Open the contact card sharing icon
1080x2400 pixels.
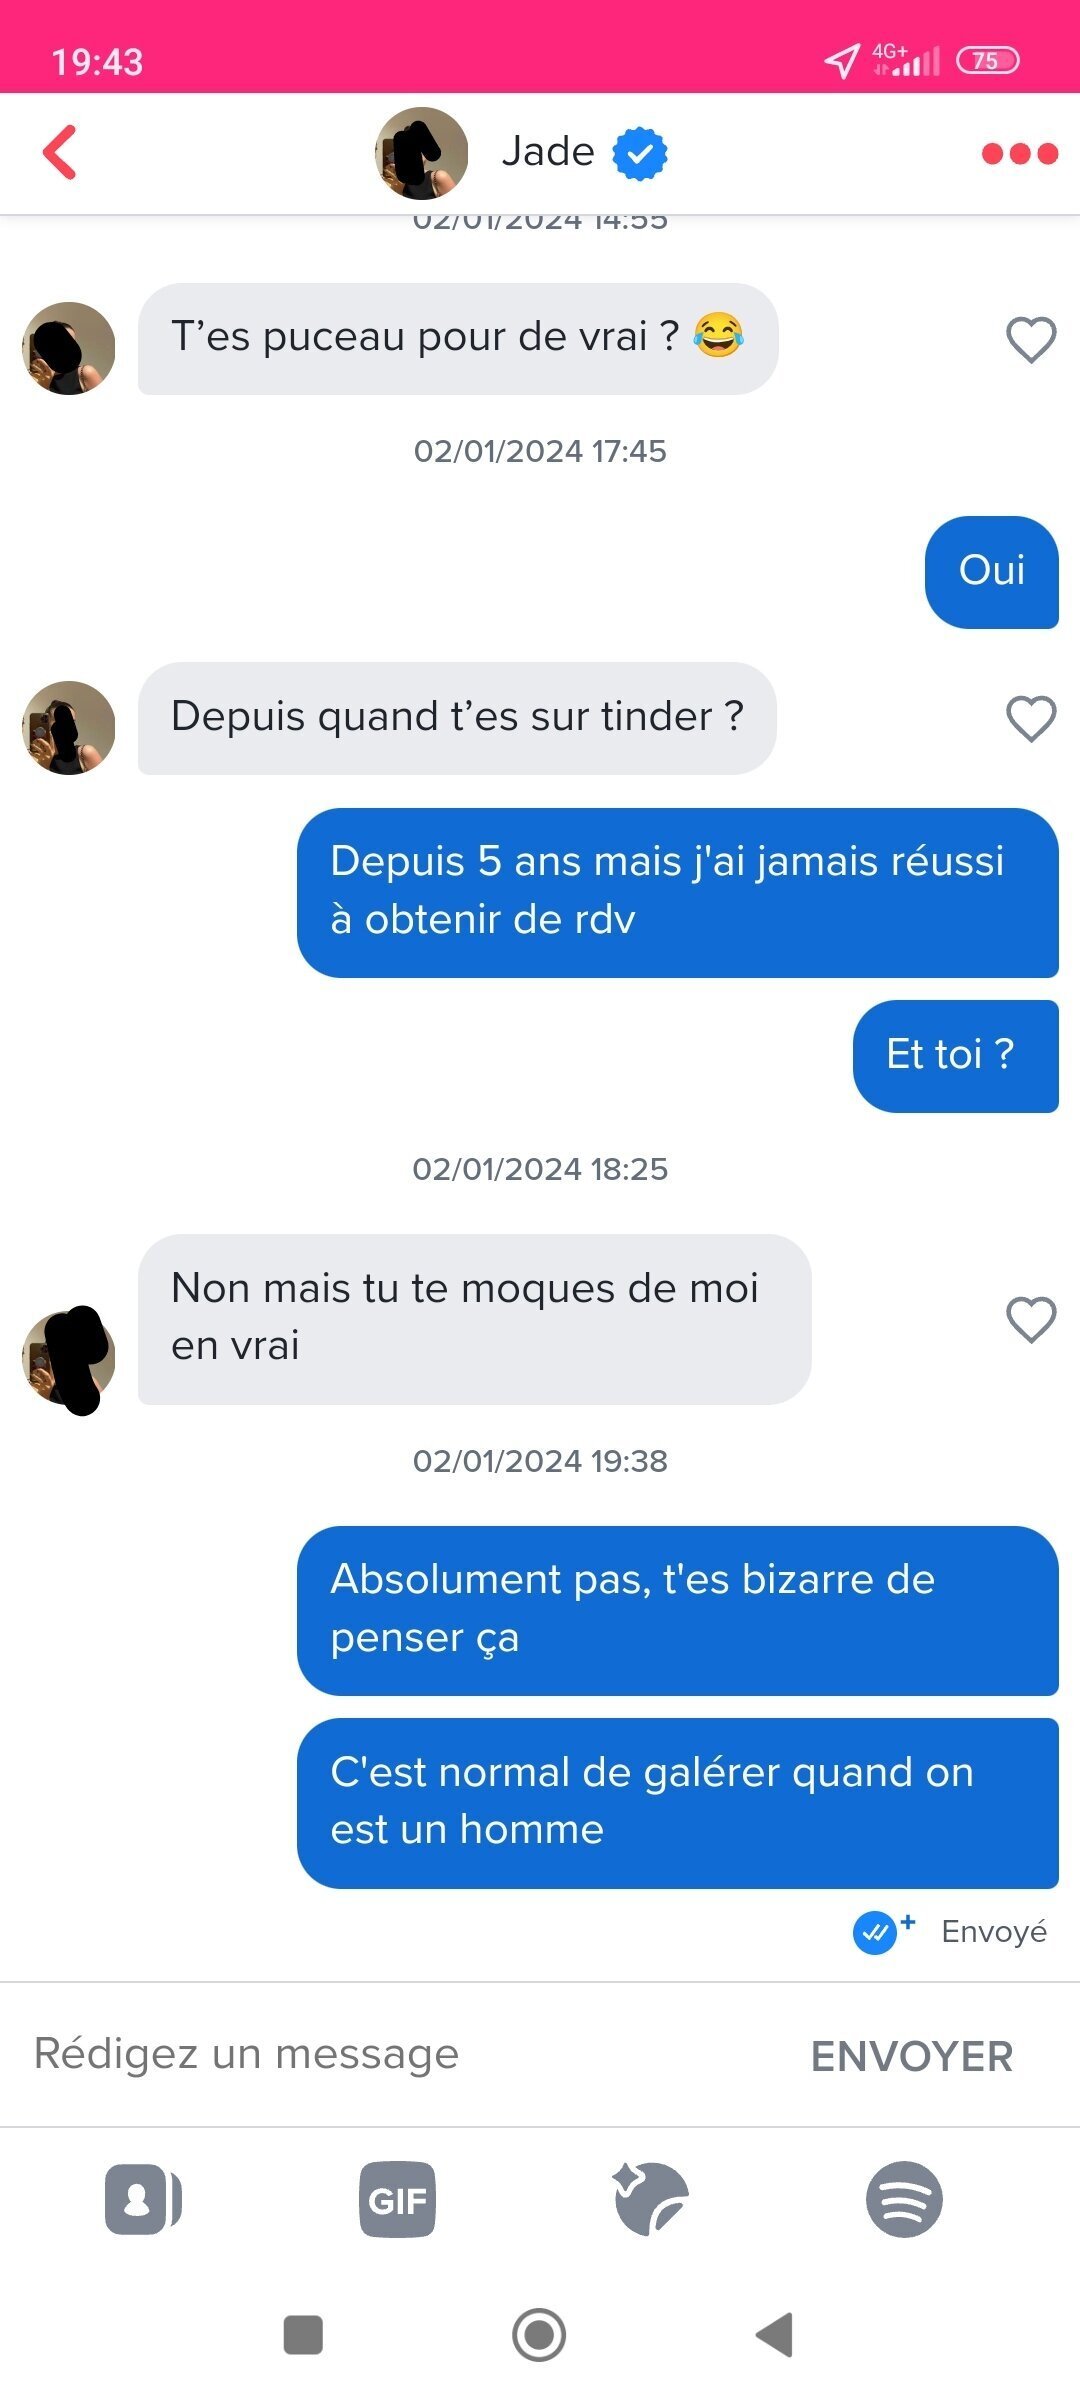pyautogui.click(x=143, y=2199)
